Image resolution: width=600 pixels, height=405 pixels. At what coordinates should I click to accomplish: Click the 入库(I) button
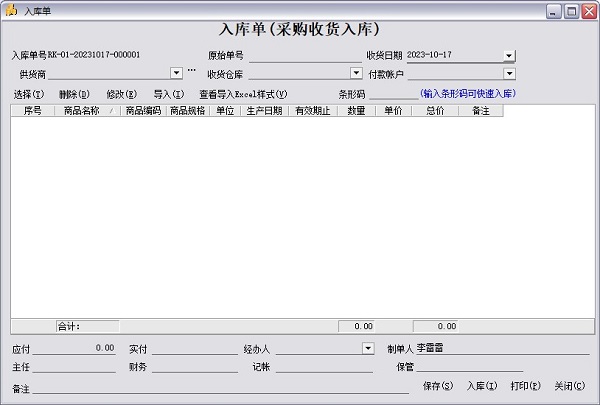point(482,386)
